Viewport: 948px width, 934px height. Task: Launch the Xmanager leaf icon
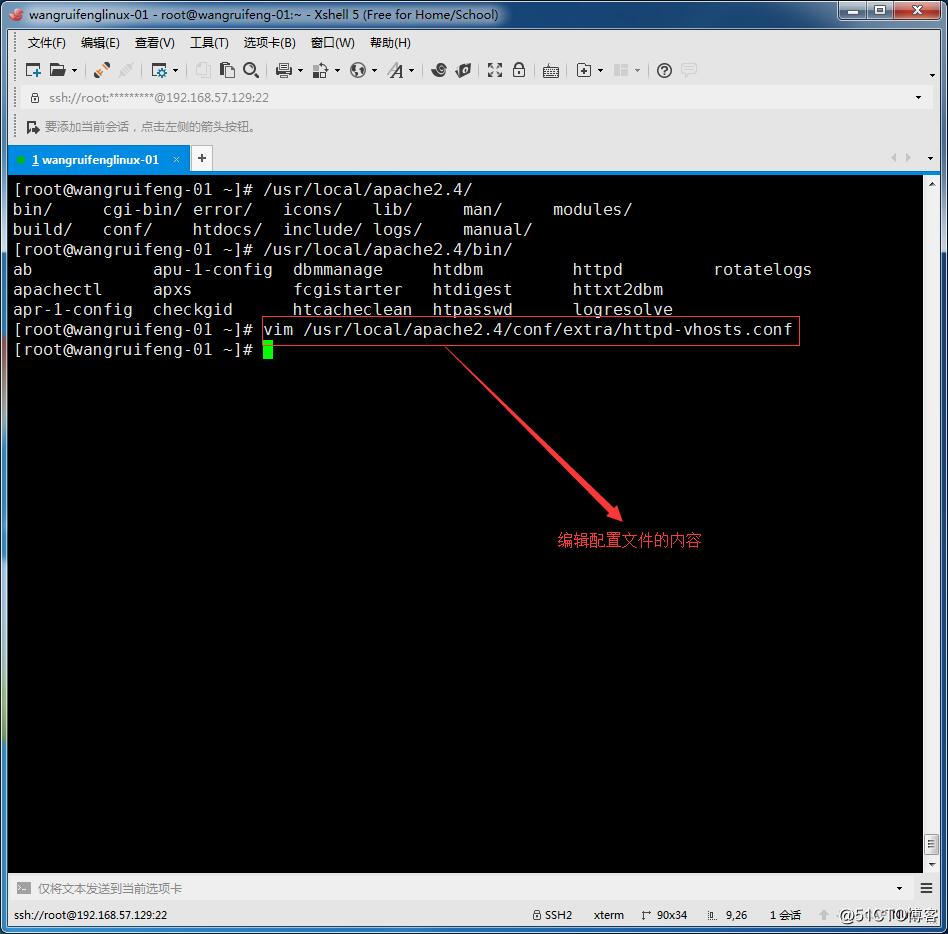point(463,70)
